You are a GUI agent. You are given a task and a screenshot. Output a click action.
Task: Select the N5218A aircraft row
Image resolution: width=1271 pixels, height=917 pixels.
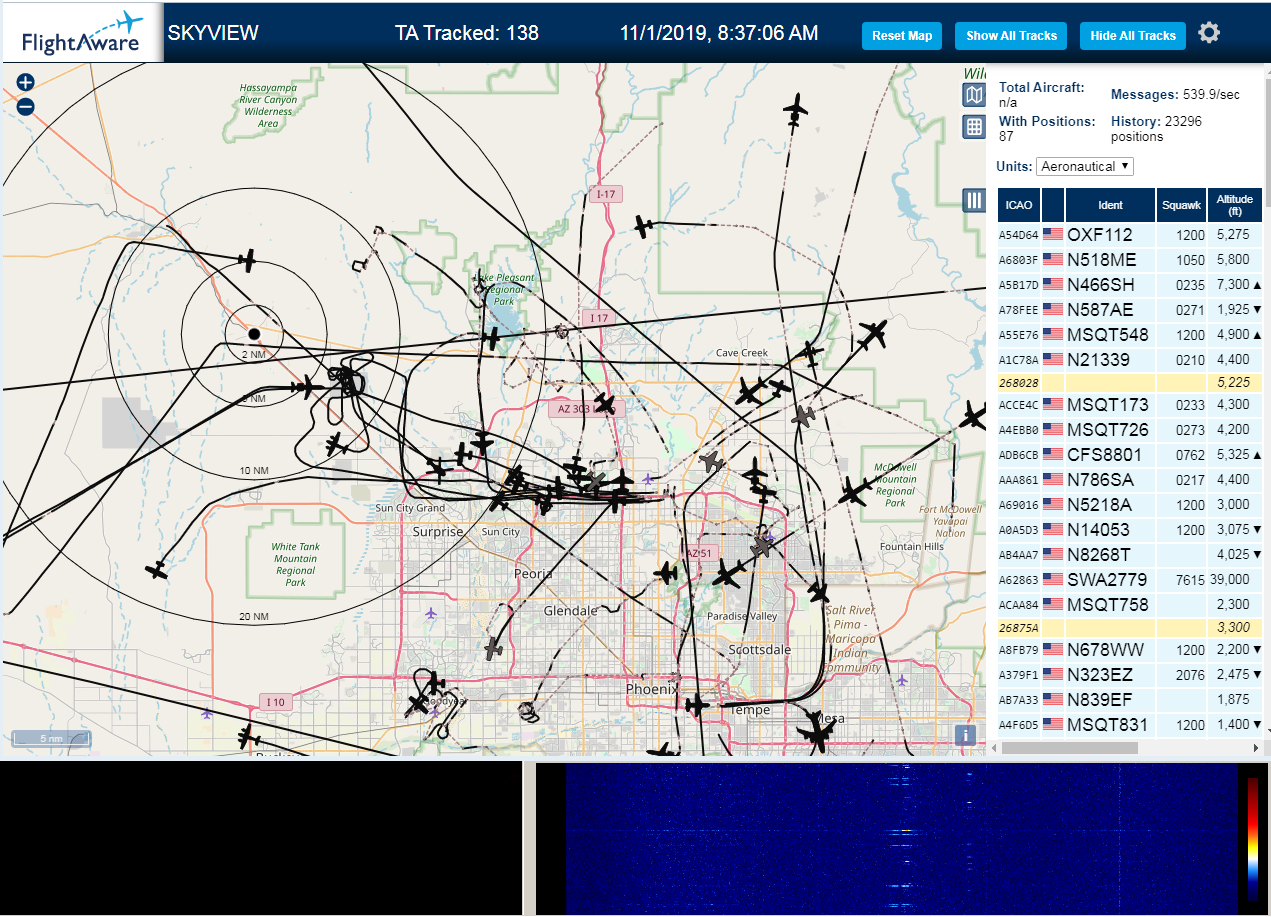tap(1129, 505)
